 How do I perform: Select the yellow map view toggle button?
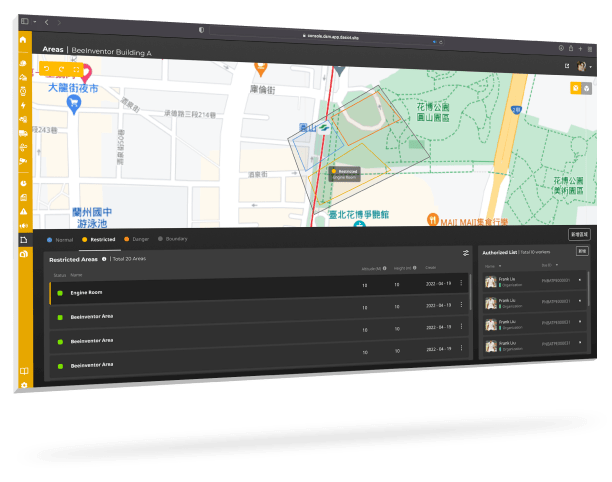(x=576, y=88)
